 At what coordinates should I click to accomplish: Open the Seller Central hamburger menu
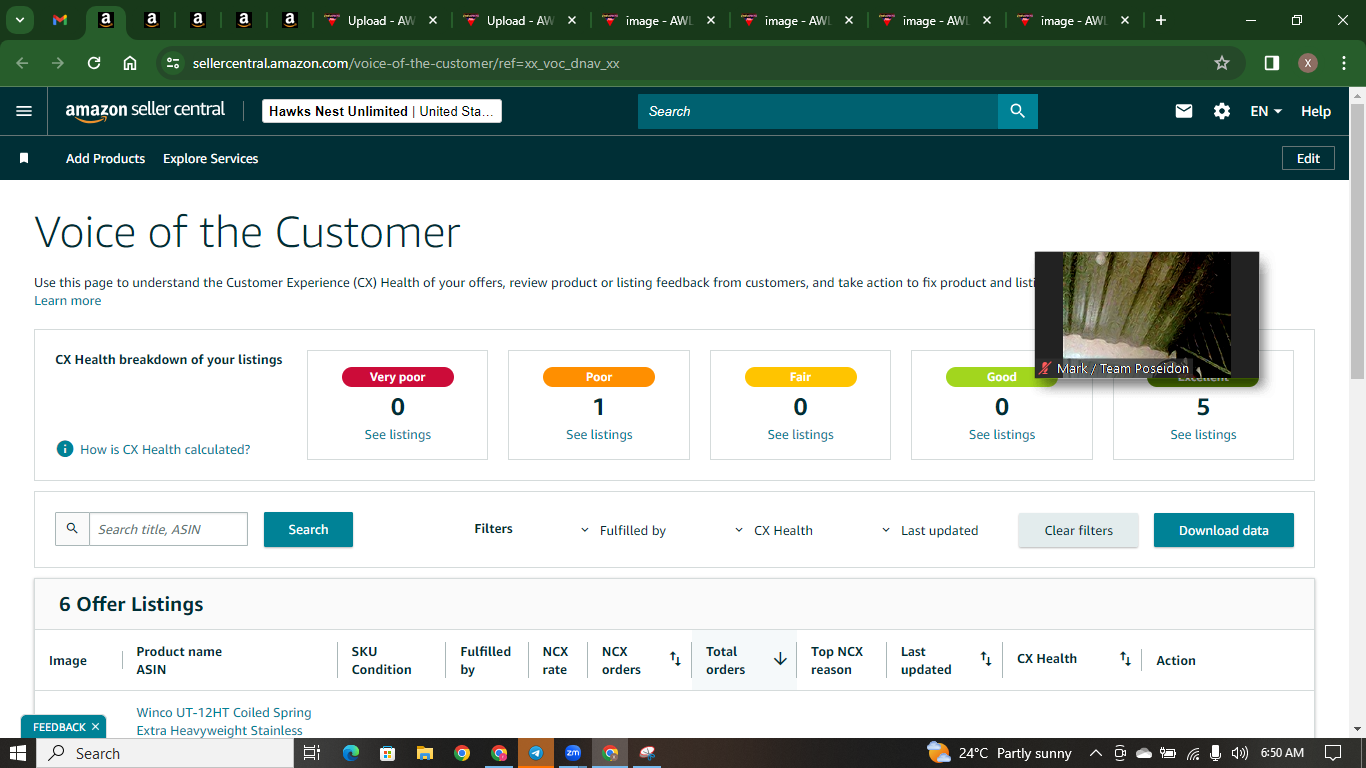pyautogui.click(x=24, y=111)
